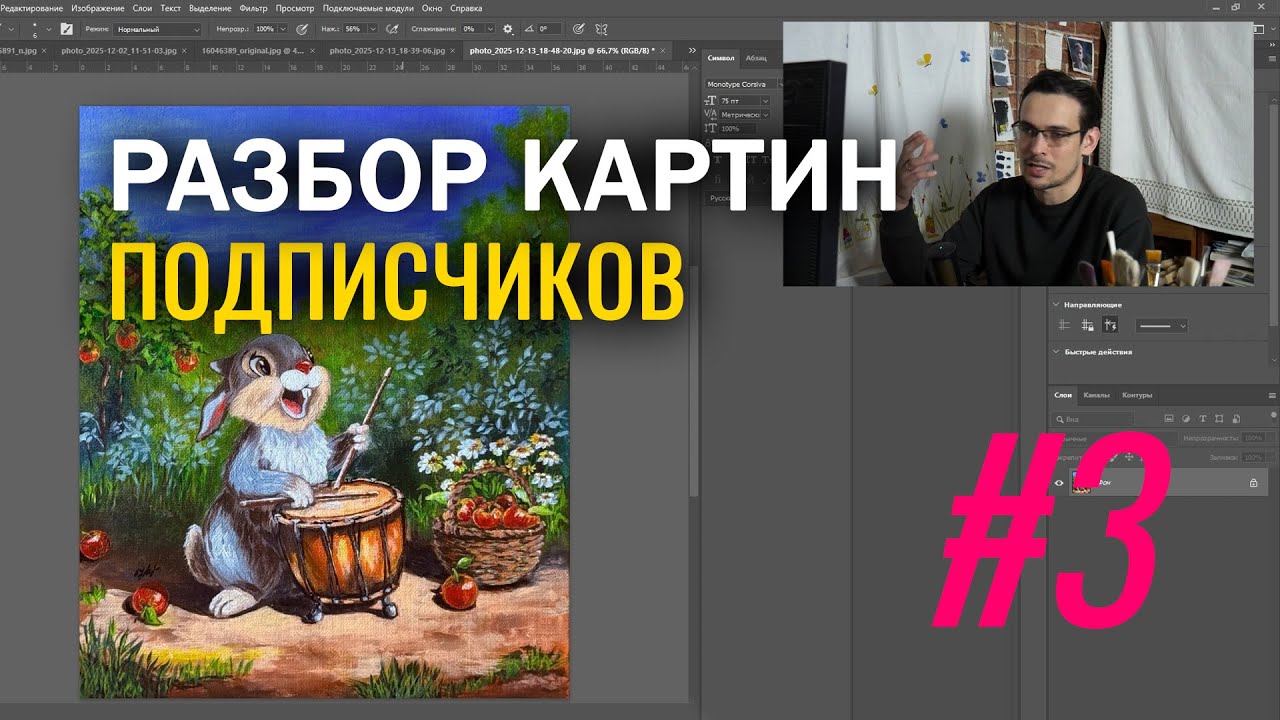Expand the Наж. flow slider arrow
This screenshot has height=720, width=1280.
click(x=373, y=29)
